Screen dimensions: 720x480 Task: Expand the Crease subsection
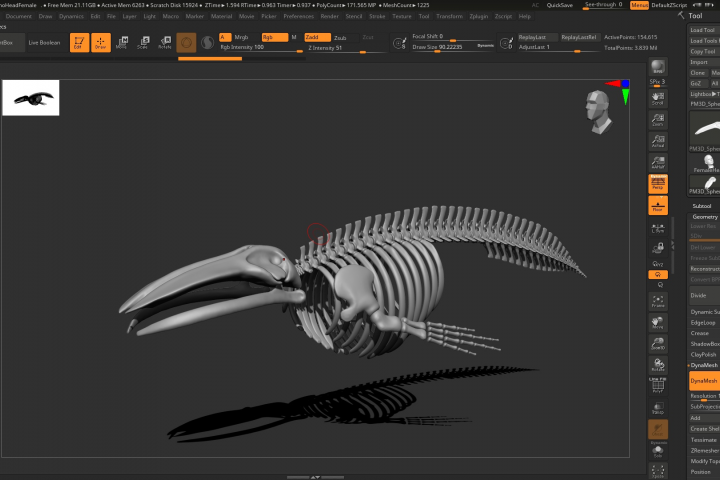click(699, 333)
